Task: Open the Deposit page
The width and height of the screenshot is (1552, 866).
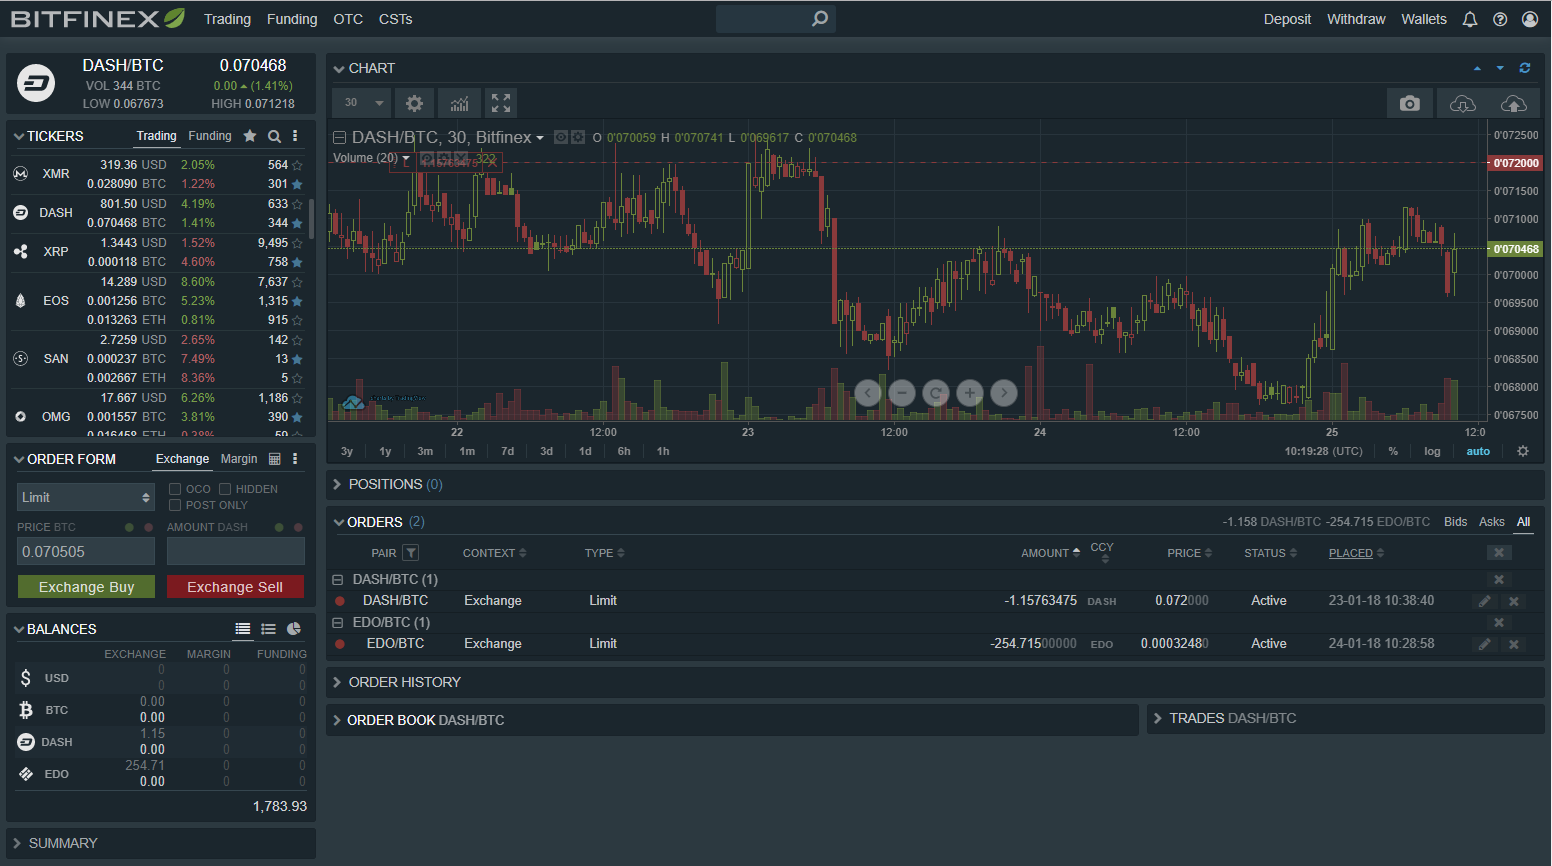Action: (x=1287, y=19)
